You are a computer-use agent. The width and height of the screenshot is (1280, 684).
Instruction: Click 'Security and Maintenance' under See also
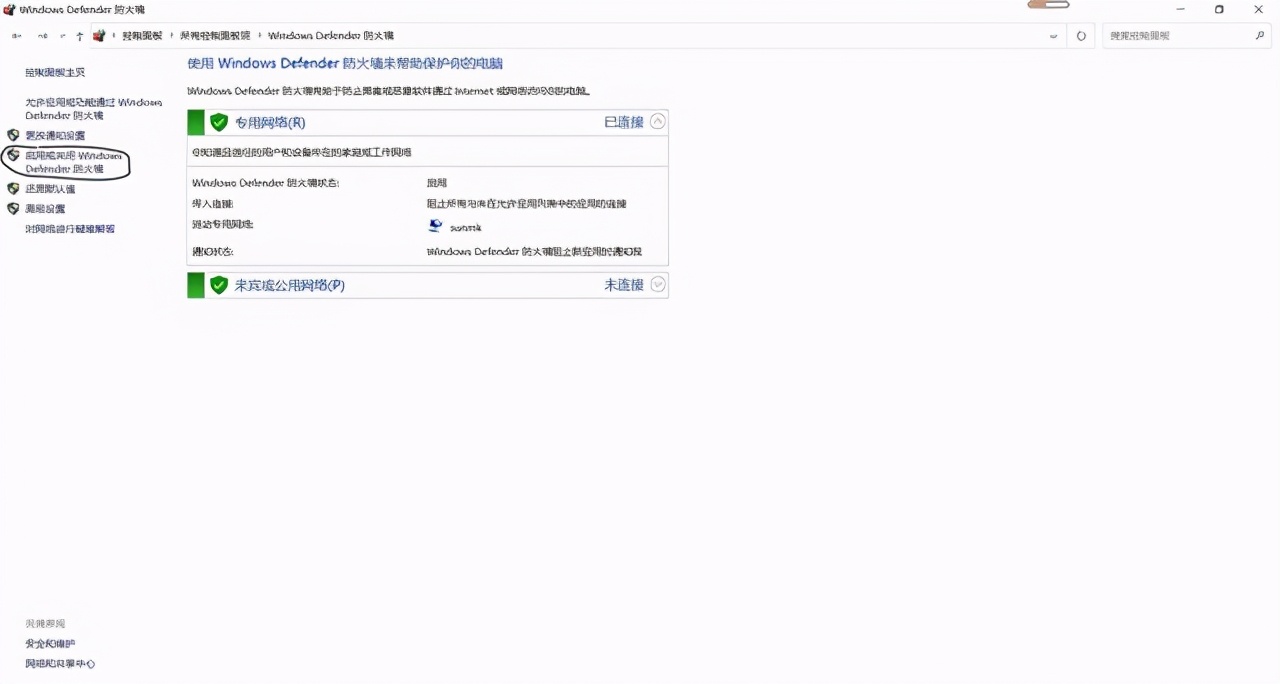coord(49,643)
